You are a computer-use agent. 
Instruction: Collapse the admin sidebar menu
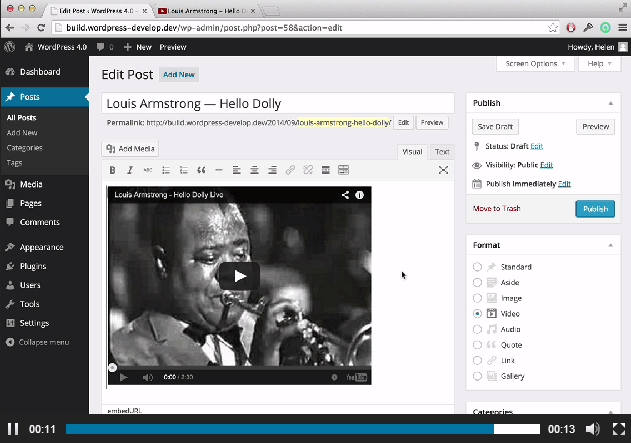(38, 342)
